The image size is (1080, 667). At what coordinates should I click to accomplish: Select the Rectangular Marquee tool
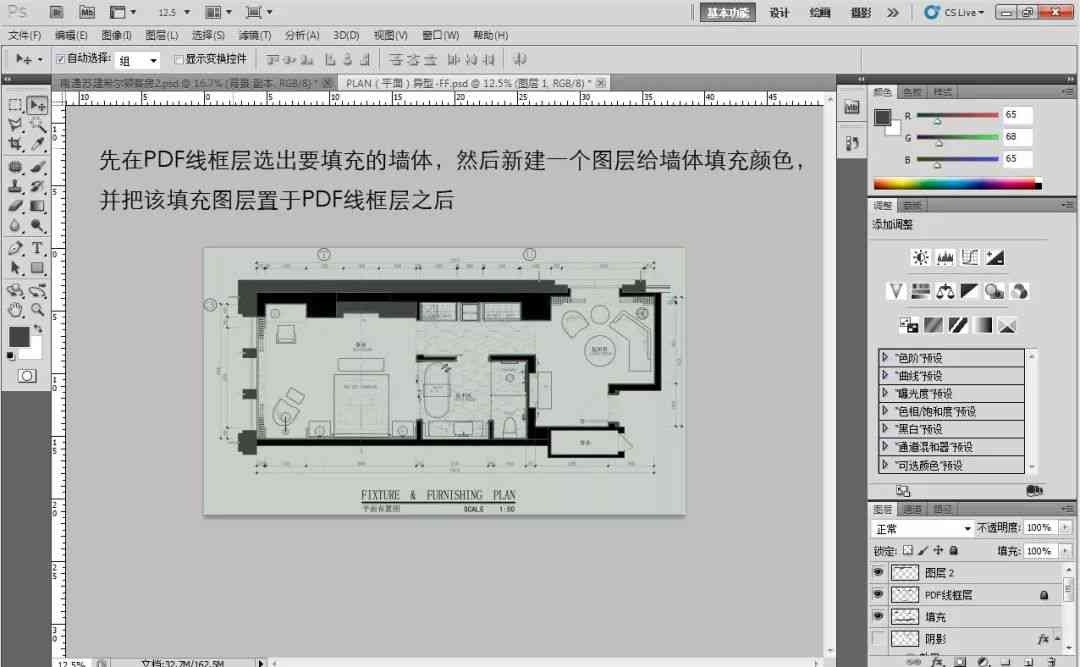click(15, 105)
